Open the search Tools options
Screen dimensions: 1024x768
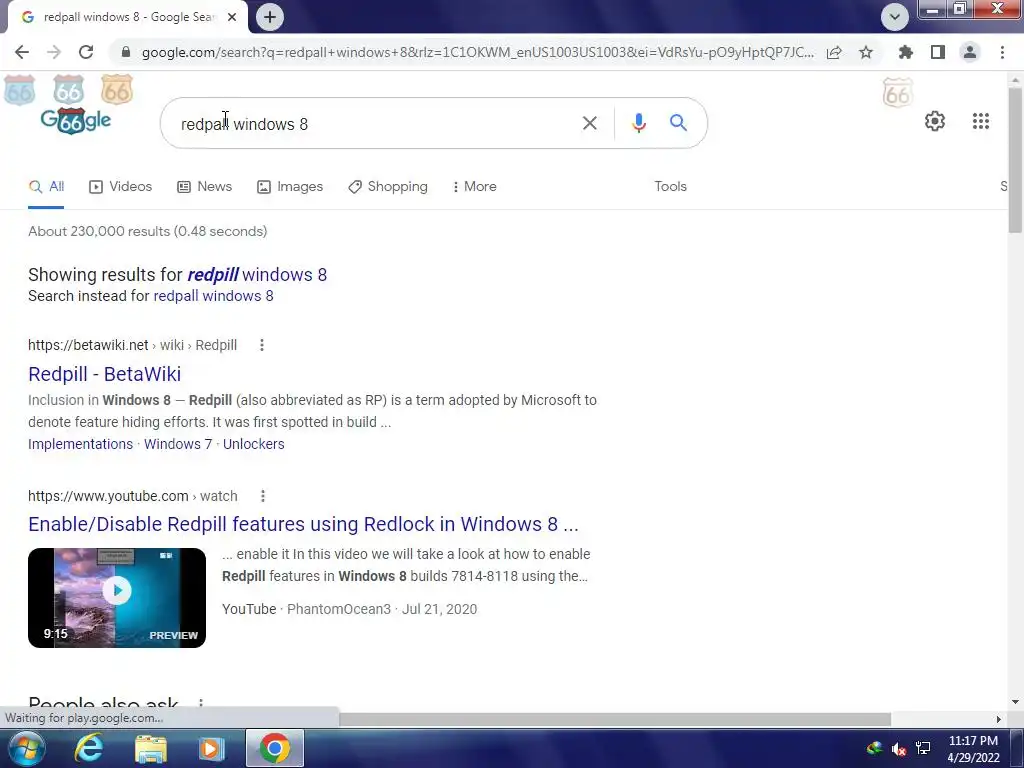(671, 187)
